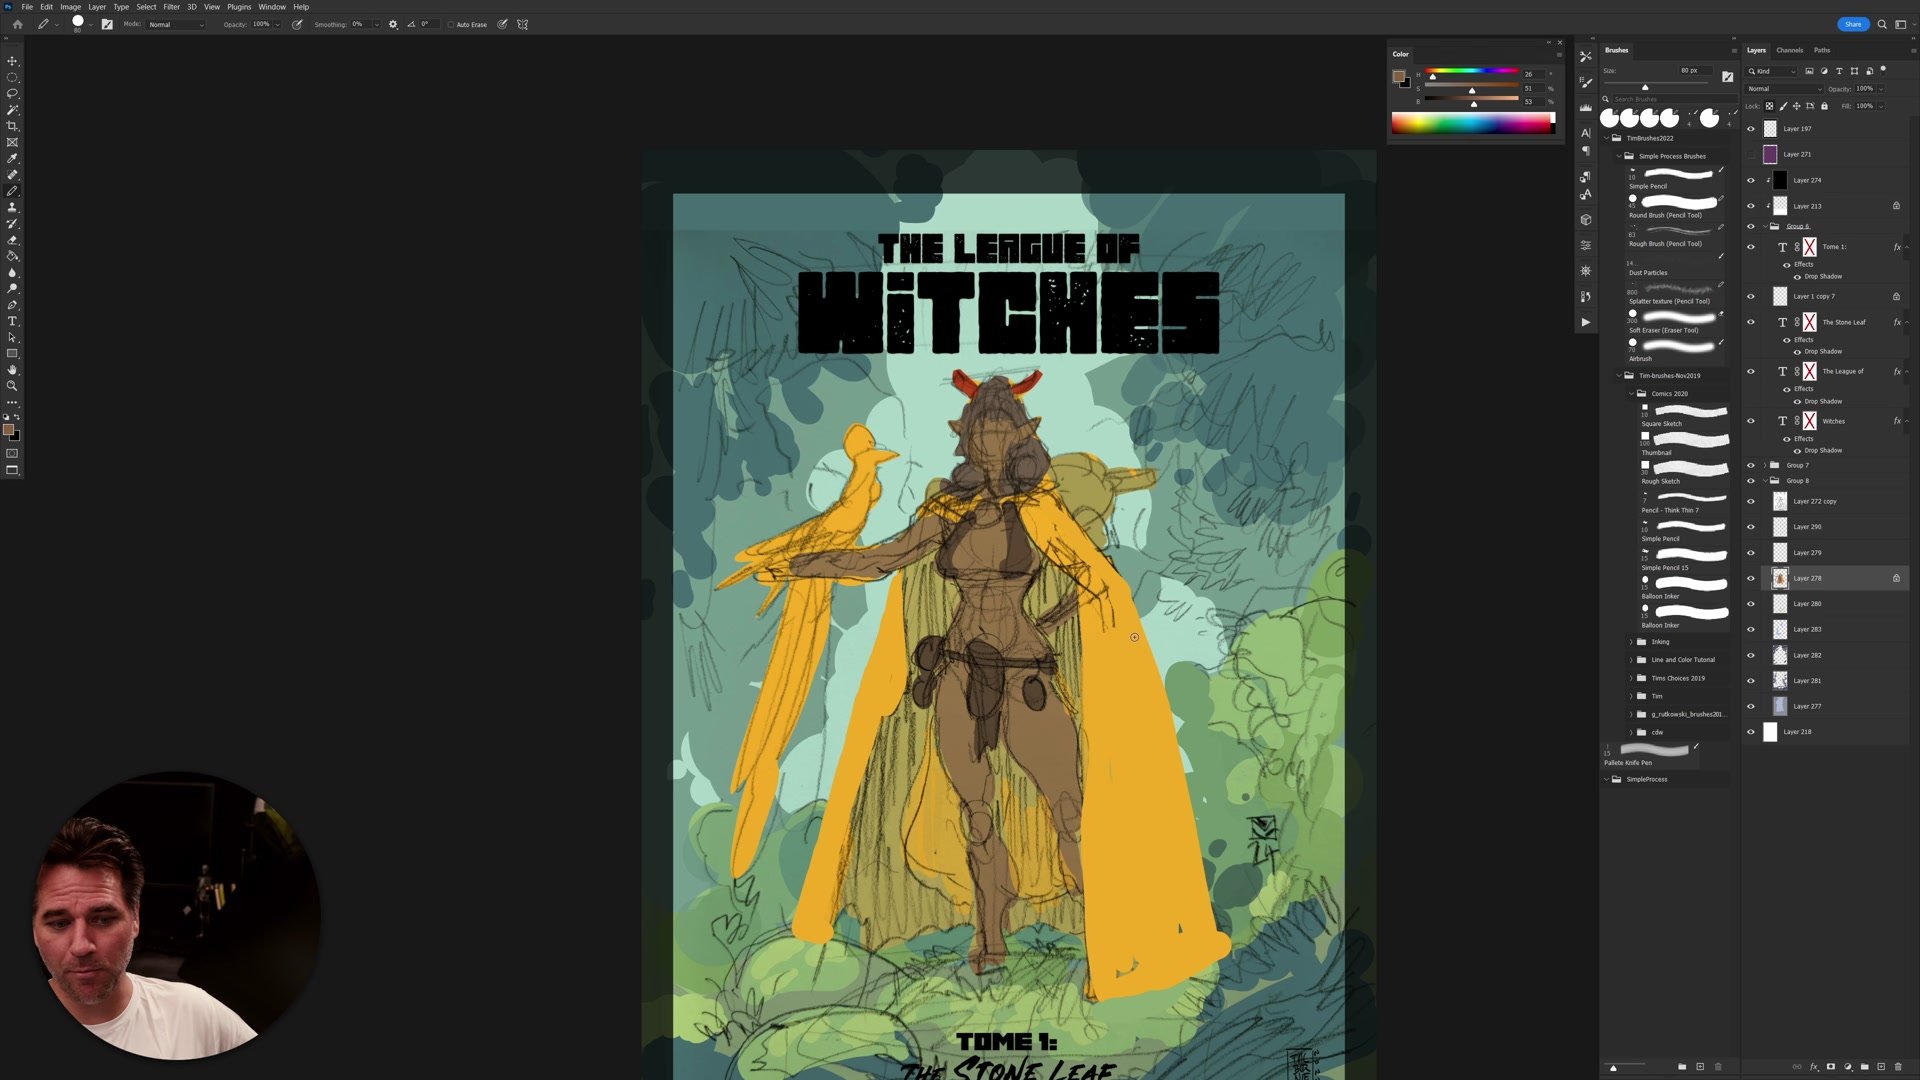Expand the Inking brush folder
The image size is (1920, 1080).
(x=1631, y=642)
